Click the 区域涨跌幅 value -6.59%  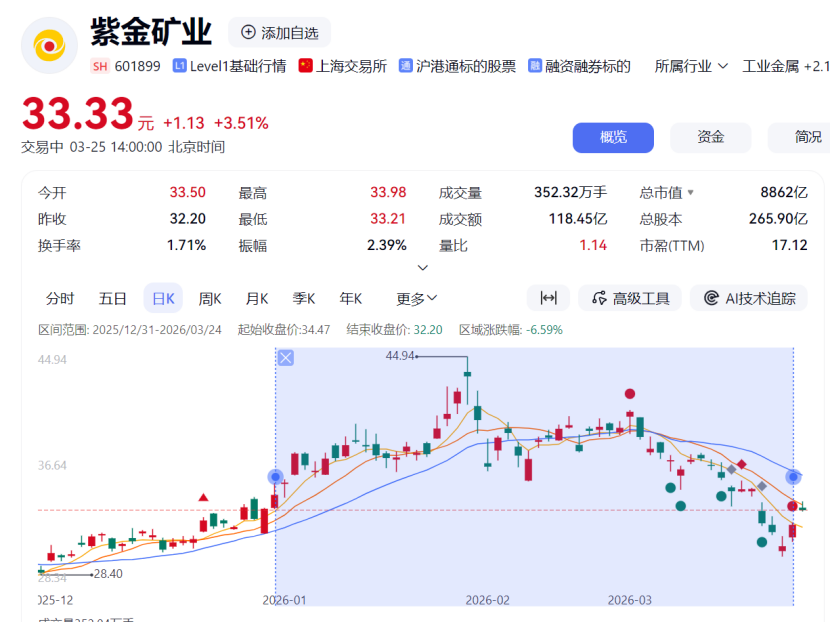coord(544,330)
